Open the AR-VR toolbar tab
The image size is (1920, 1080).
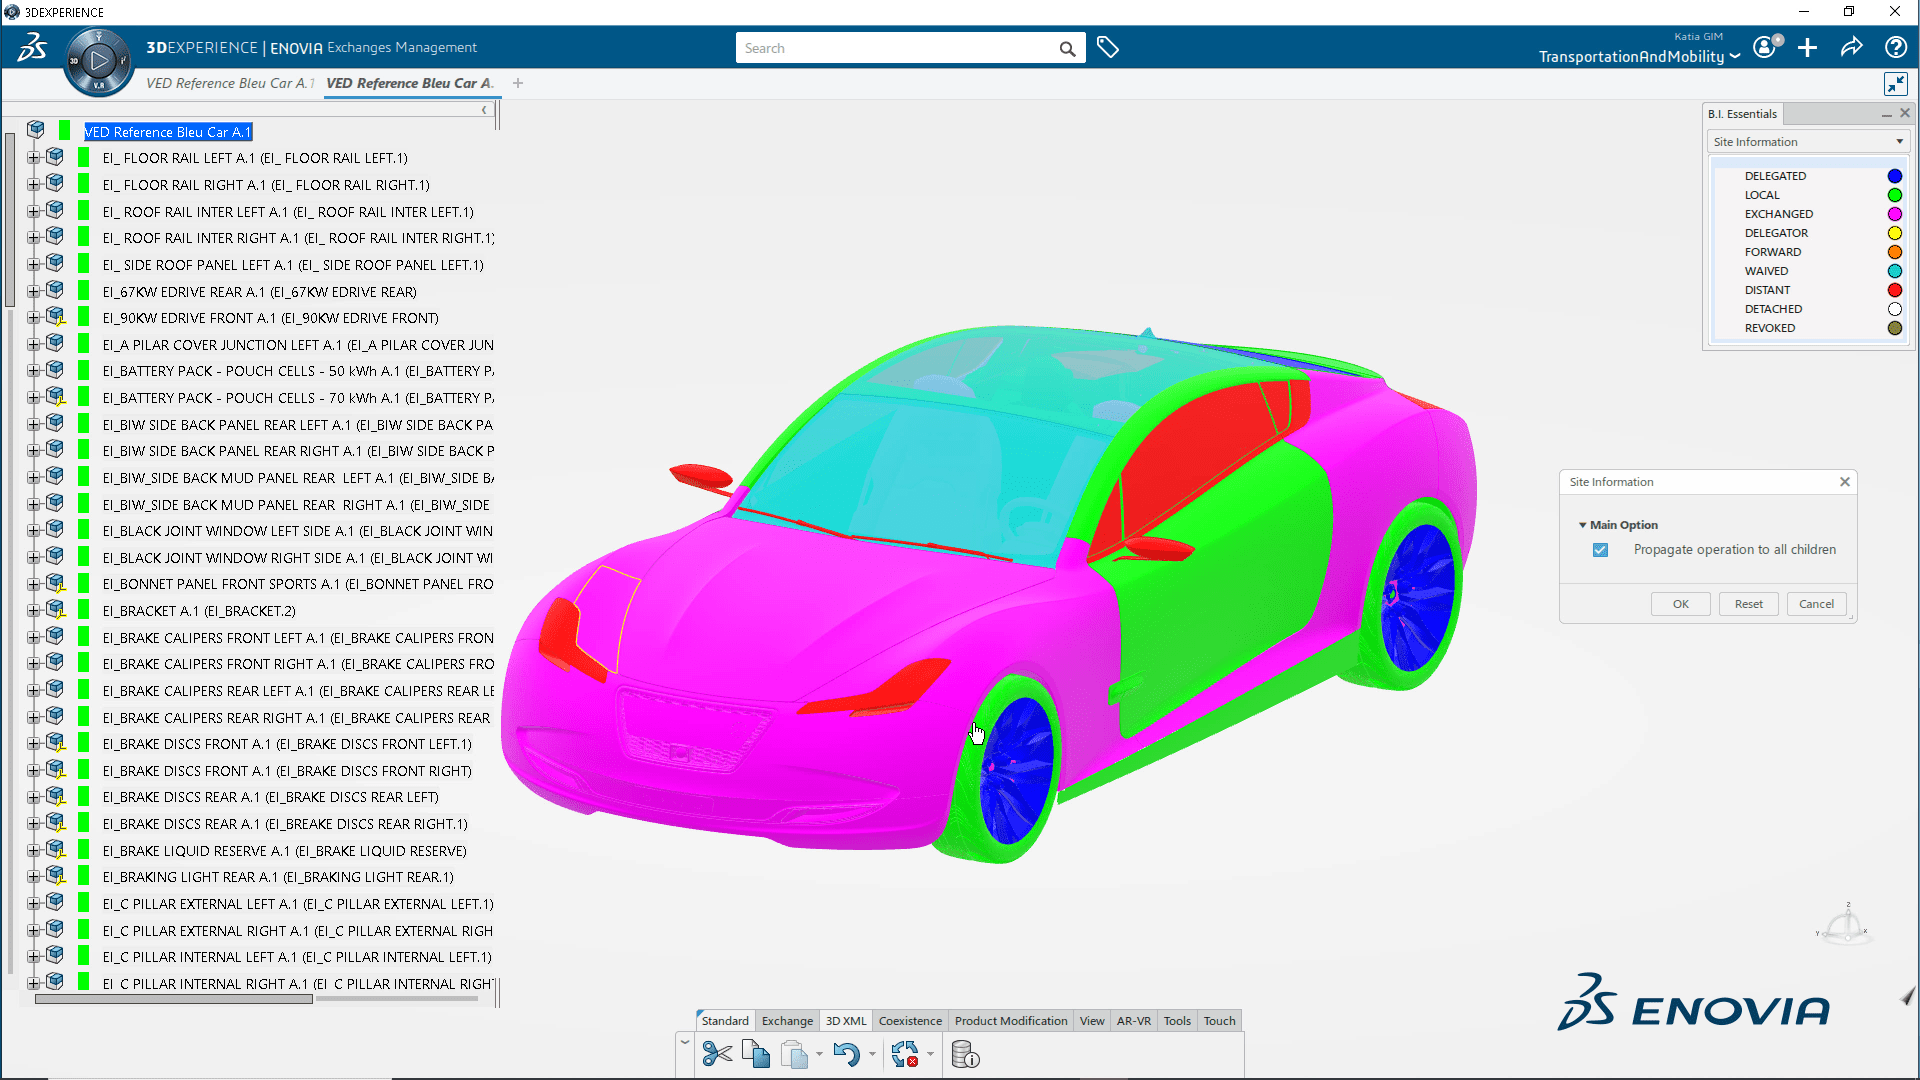(1134, 1021)
